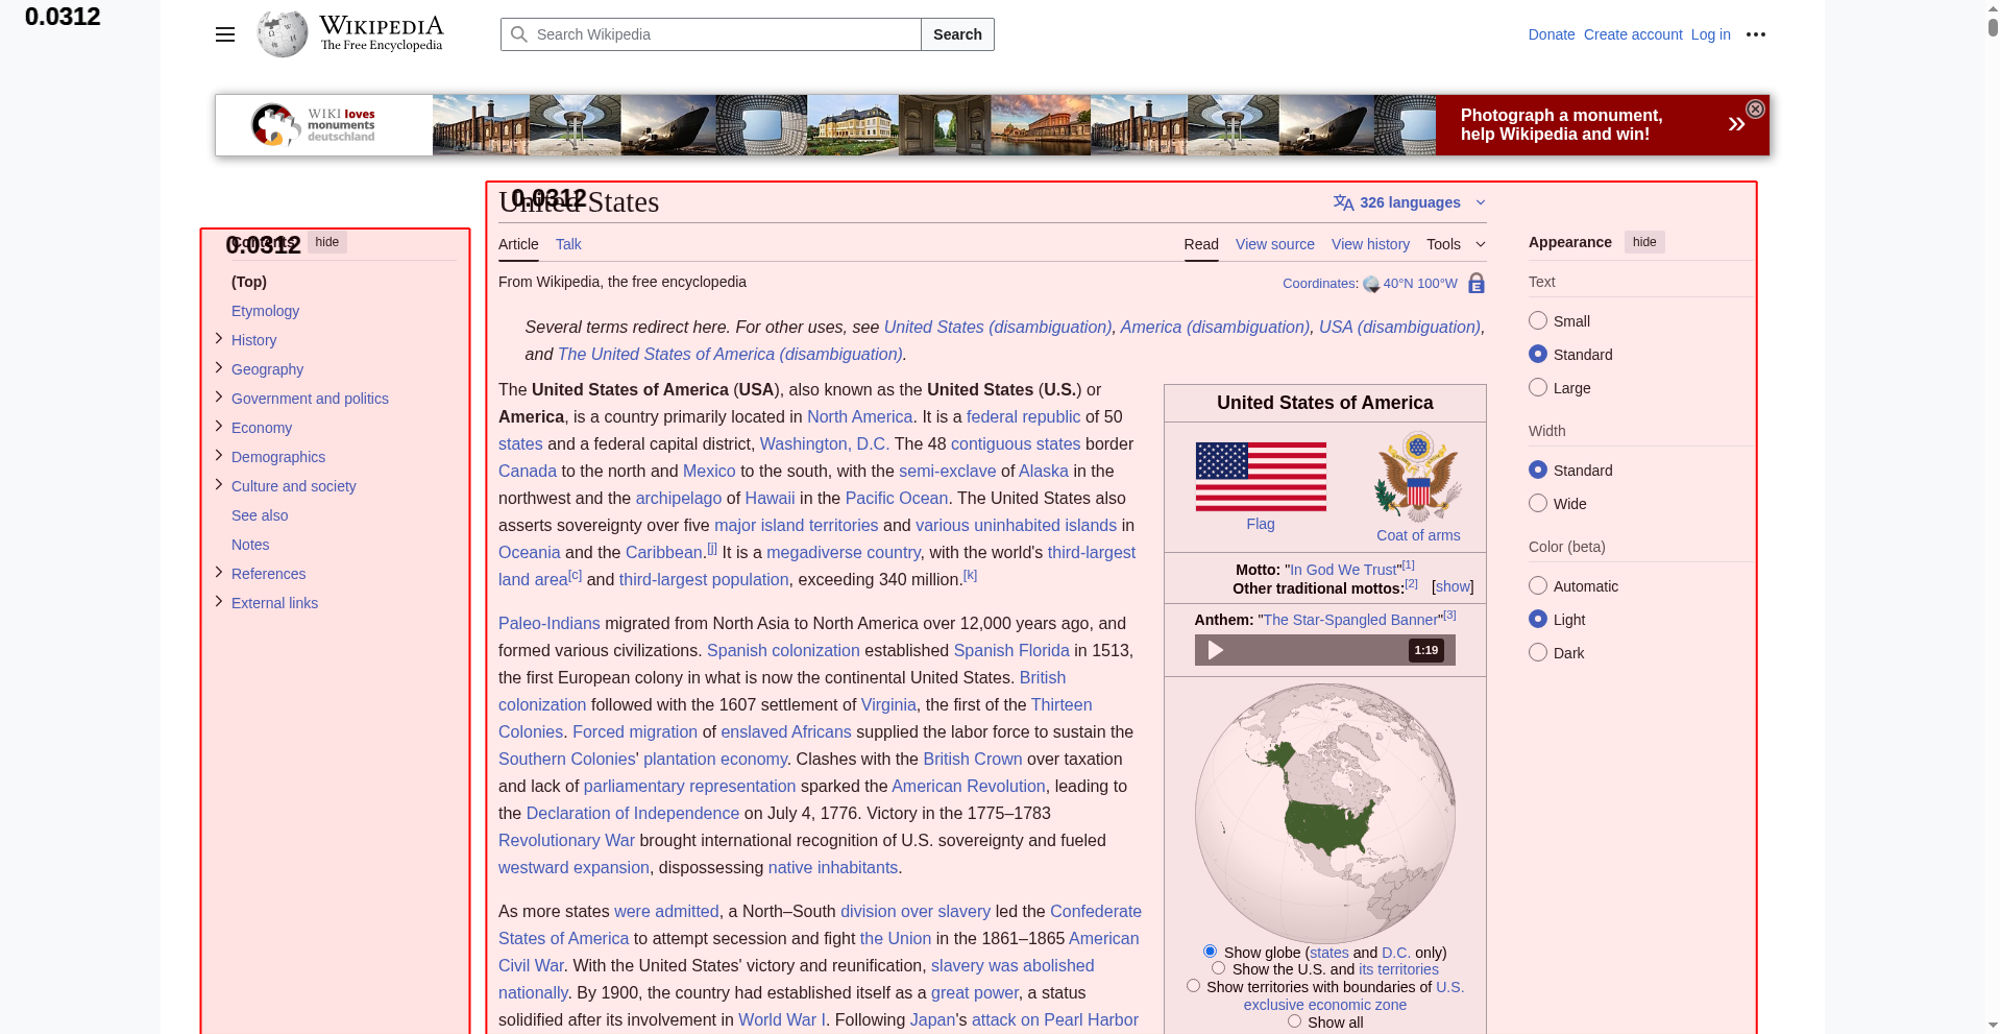The image size is (2000, 1034).
Task: Expand Government and politics section
Action: [x=219, y=397]
